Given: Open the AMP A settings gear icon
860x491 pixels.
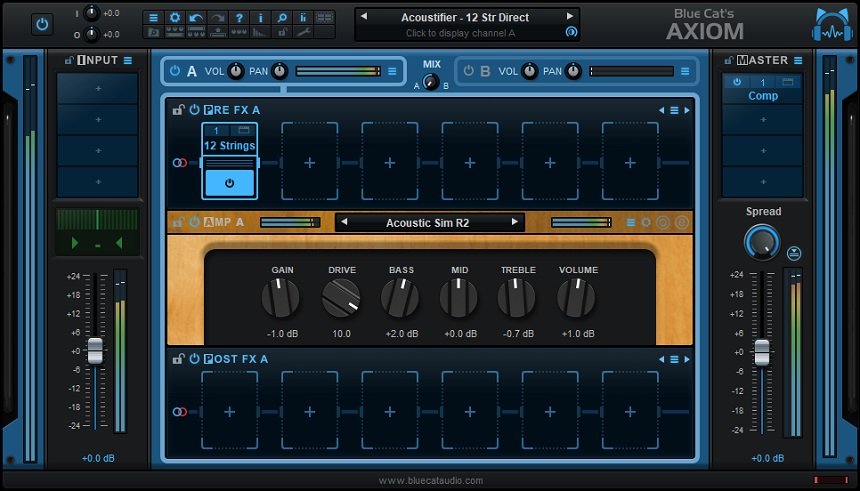Looking at the screenshot, I should coord(646,222).
